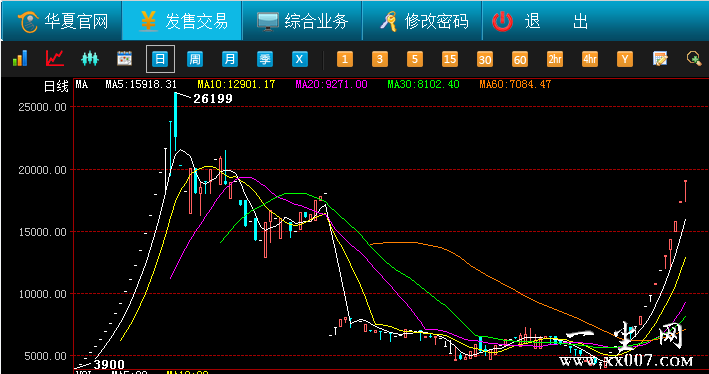Open the calendar date icon
This screenshot has height=374, width=709.
(x=124, y=59)
